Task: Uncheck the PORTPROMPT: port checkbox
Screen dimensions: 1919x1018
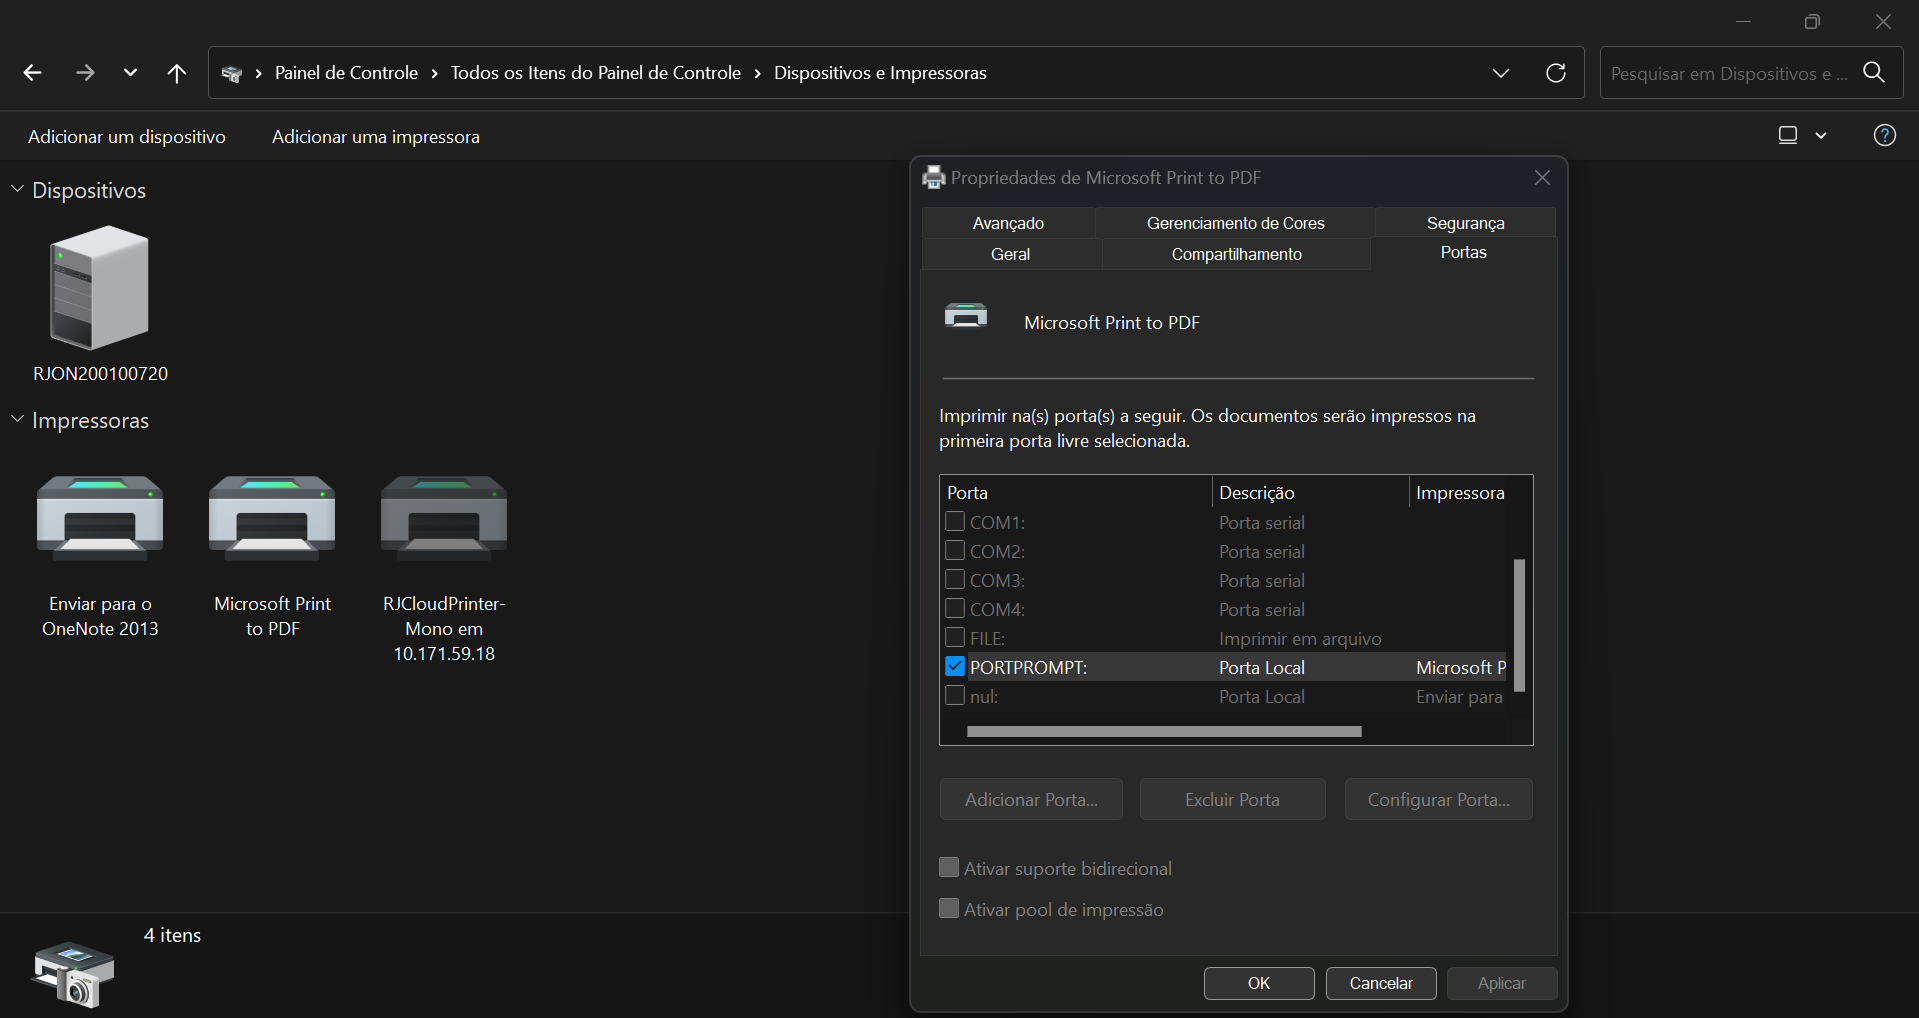Action: 955,667
